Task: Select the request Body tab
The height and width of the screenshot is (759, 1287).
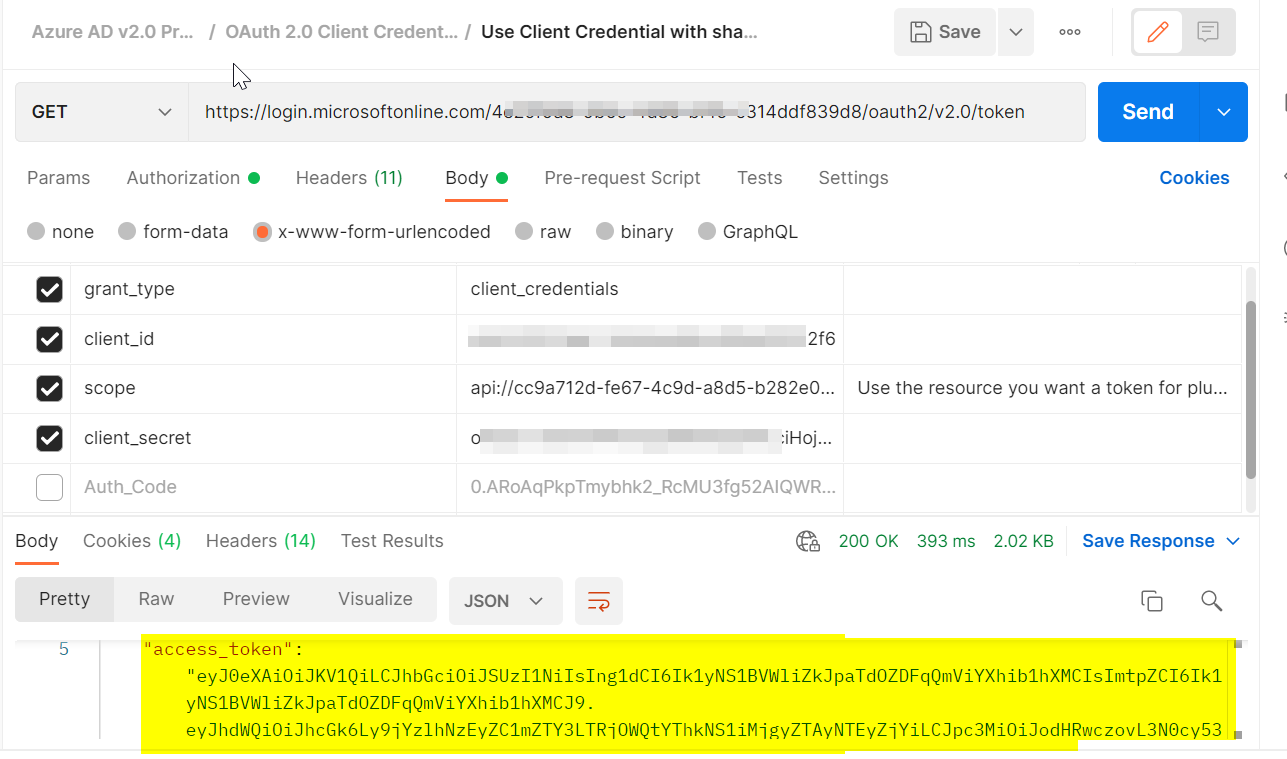Action: click(477, 178)
